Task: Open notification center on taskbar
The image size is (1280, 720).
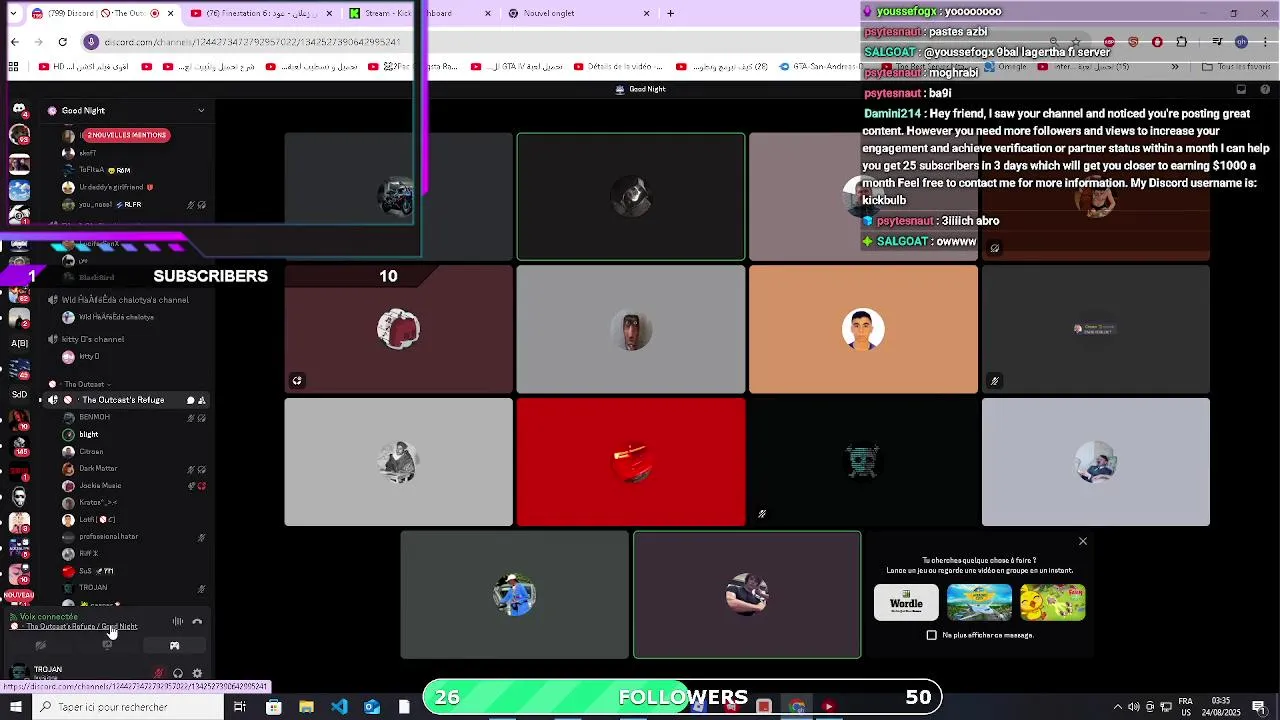Action: pyautogui.click(x=1259, y=707)
